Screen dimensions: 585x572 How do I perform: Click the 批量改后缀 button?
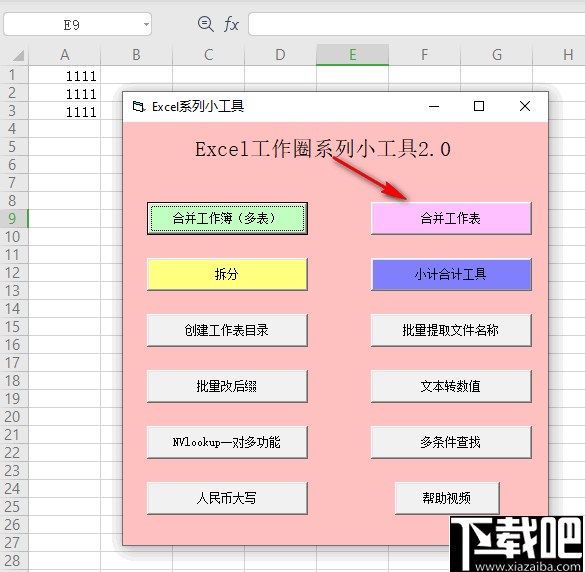[x=227, y=386]
